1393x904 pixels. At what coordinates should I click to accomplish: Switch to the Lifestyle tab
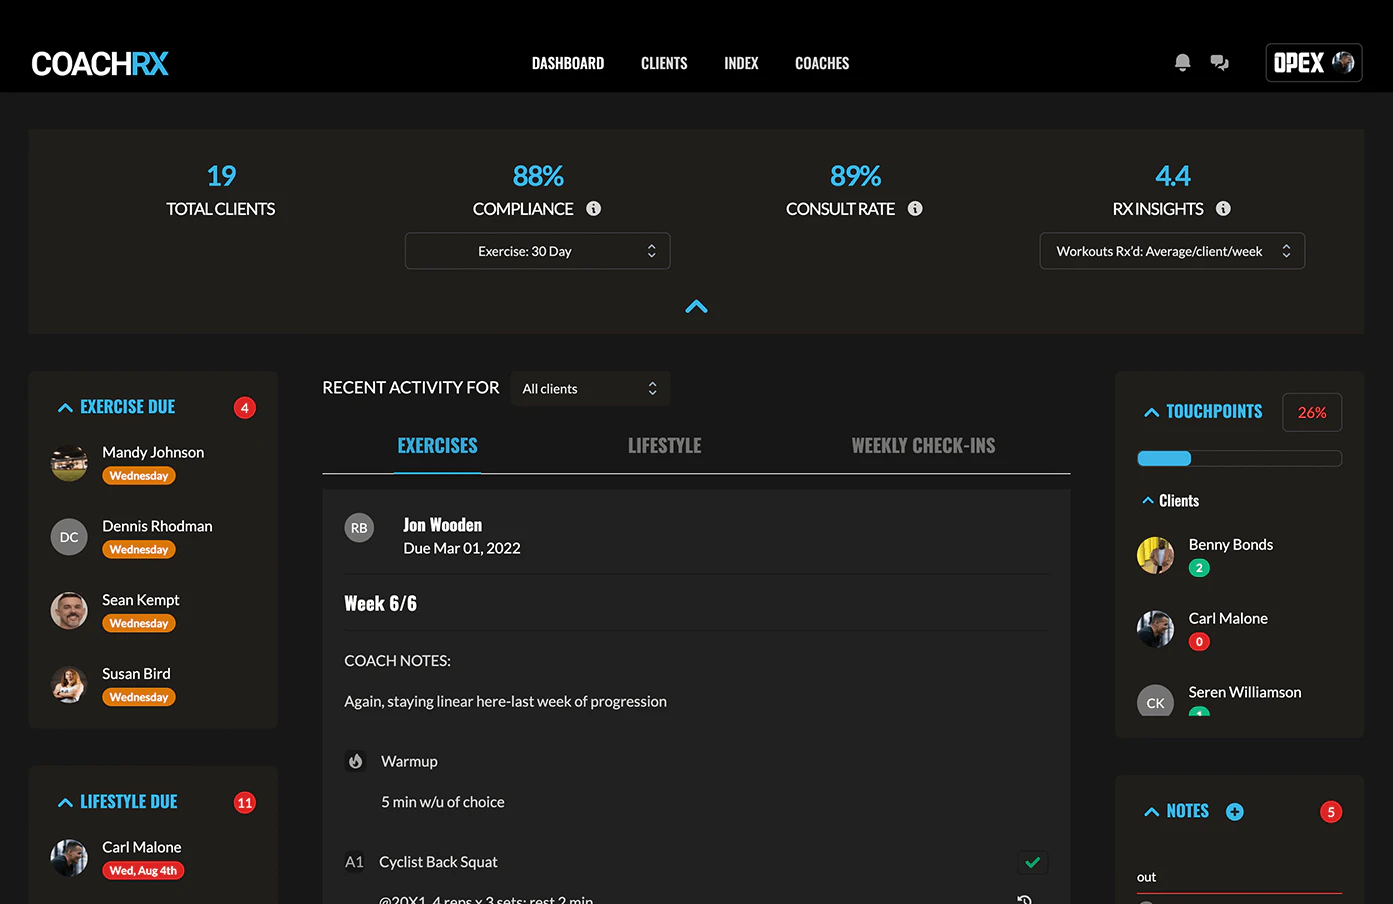(x=664, y=445)
